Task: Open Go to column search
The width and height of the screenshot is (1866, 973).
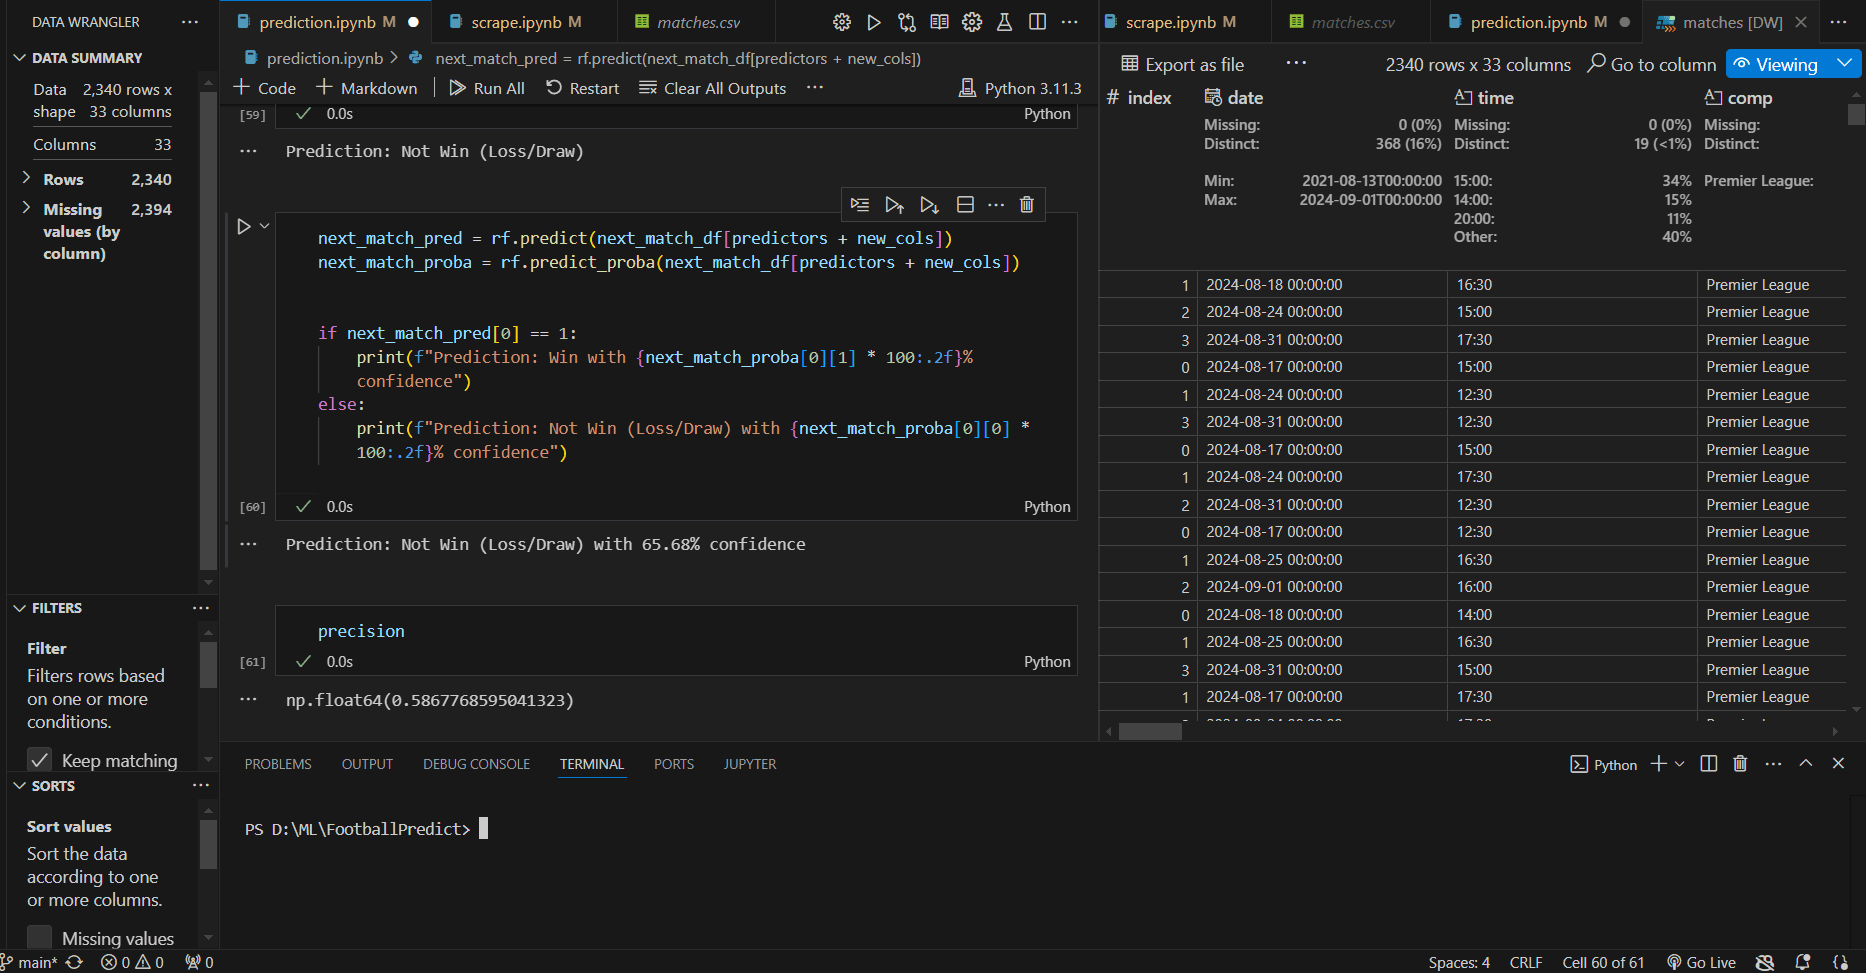Action: tap(1652, 64)
